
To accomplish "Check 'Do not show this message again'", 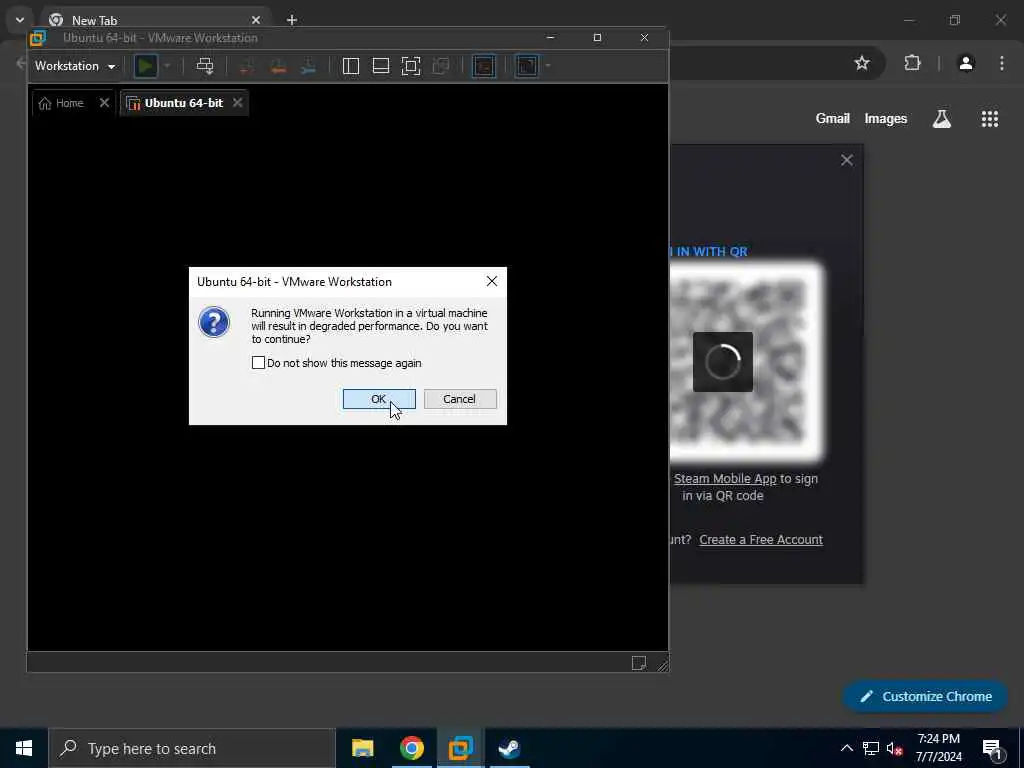I will point(259,362).
